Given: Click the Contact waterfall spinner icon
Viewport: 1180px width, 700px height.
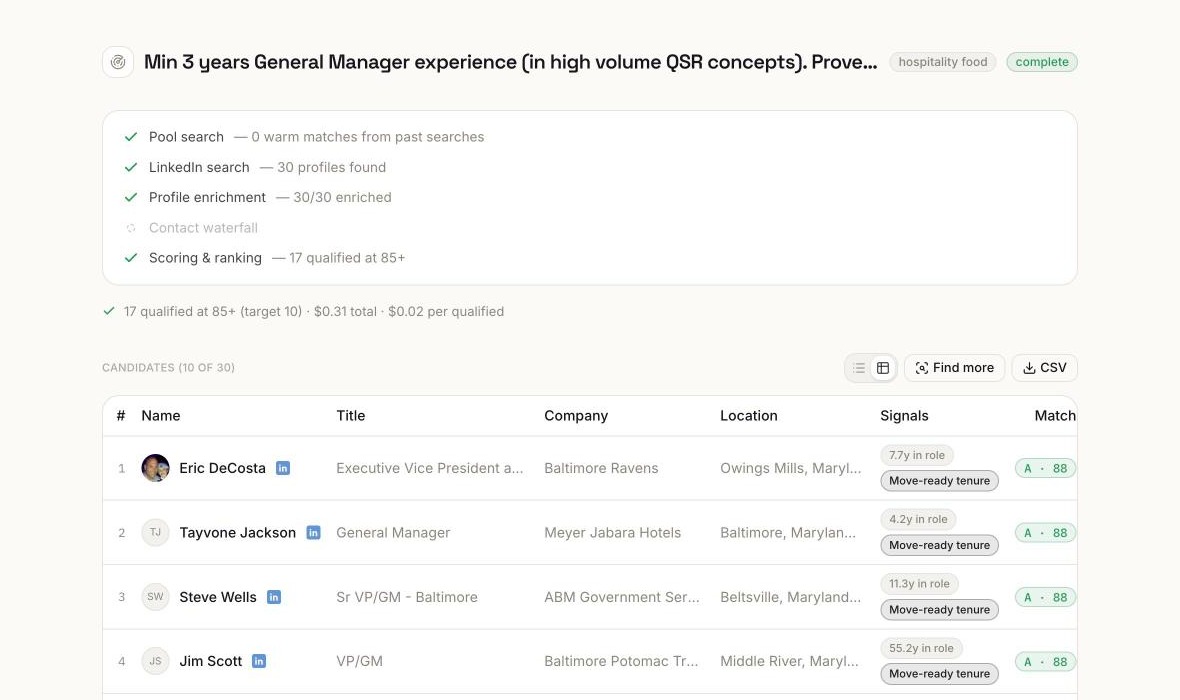Looking at the screenshot, I should click(131, 228).
